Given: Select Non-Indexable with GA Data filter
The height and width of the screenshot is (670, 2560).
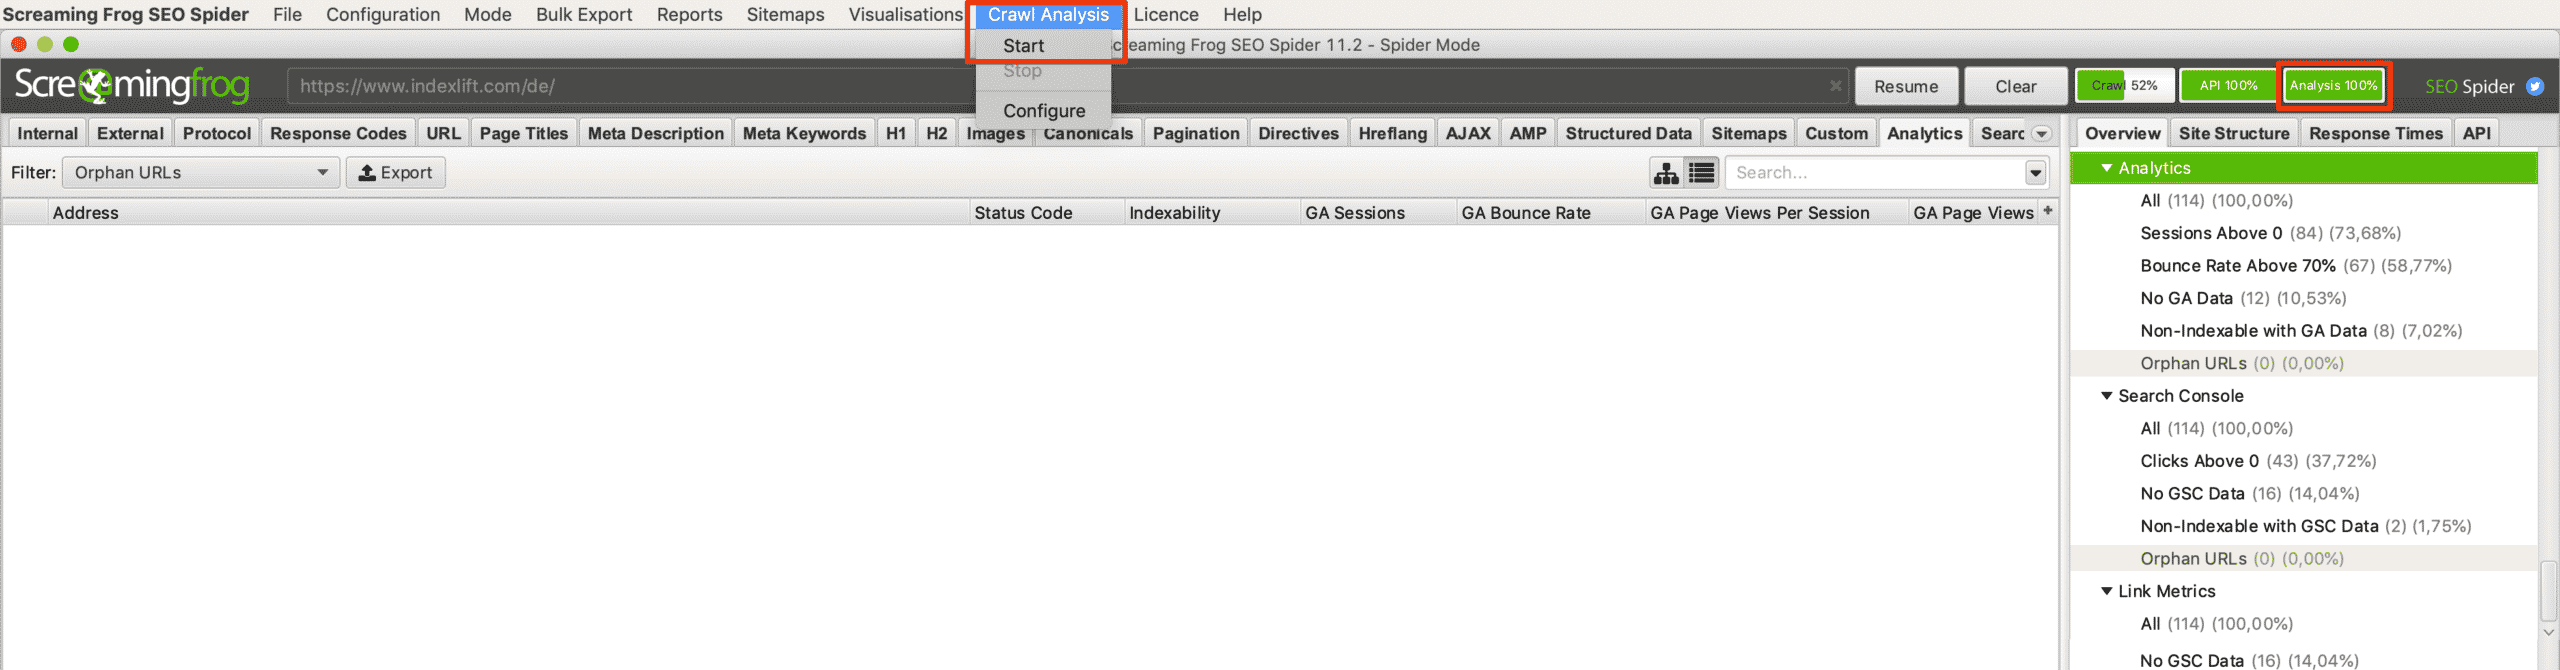Looking at the screenshot, I should point(2301,331).
